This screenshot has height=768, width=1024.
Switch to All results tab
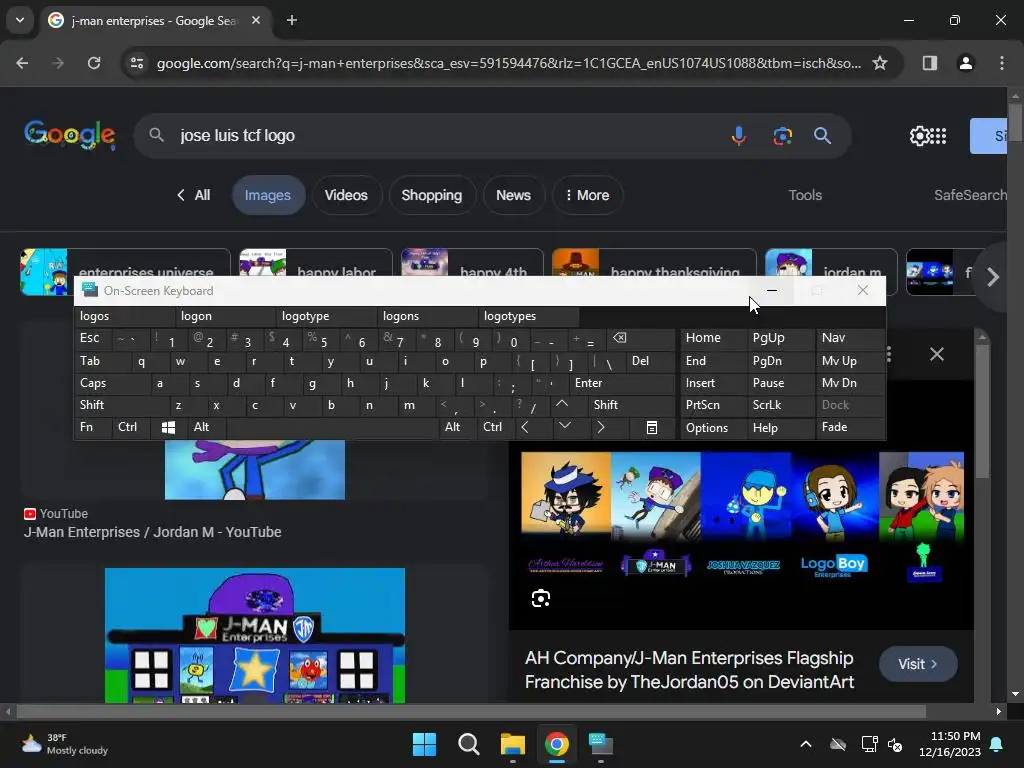pyautogui.click(x=194, y=195)
